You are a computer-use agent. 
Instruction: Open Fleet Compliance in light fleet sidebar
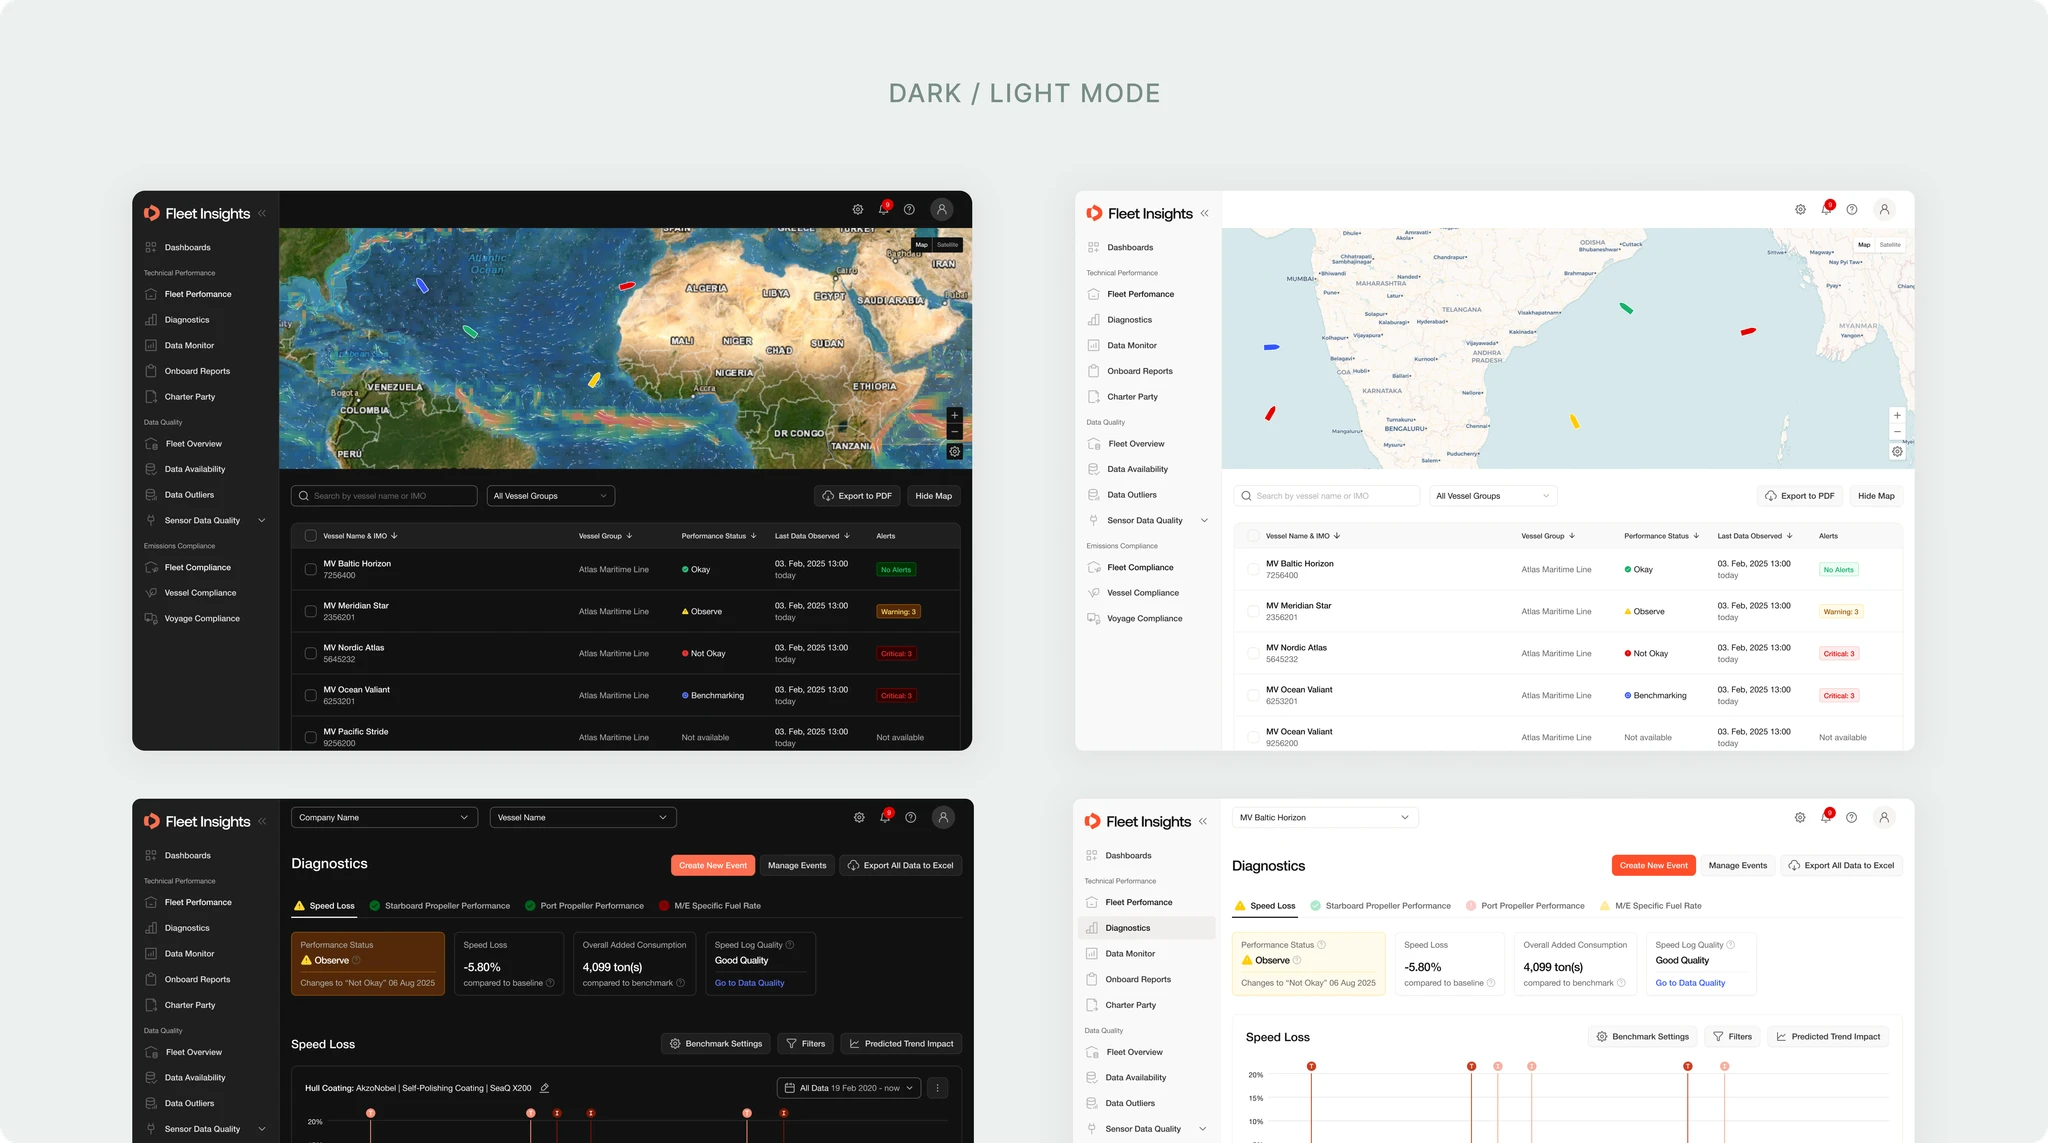(x=1140, y=567)
